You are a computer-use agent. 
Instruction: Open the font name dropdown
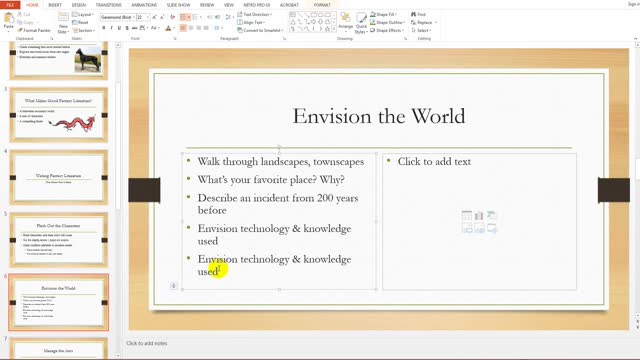(x=133, y=17)
